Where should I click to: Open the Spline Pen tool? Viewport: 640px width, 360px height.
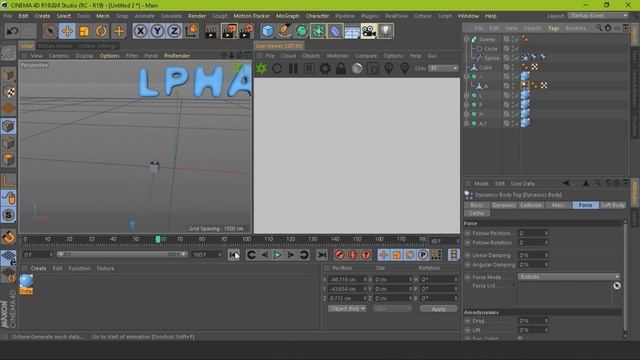point(284,31)
